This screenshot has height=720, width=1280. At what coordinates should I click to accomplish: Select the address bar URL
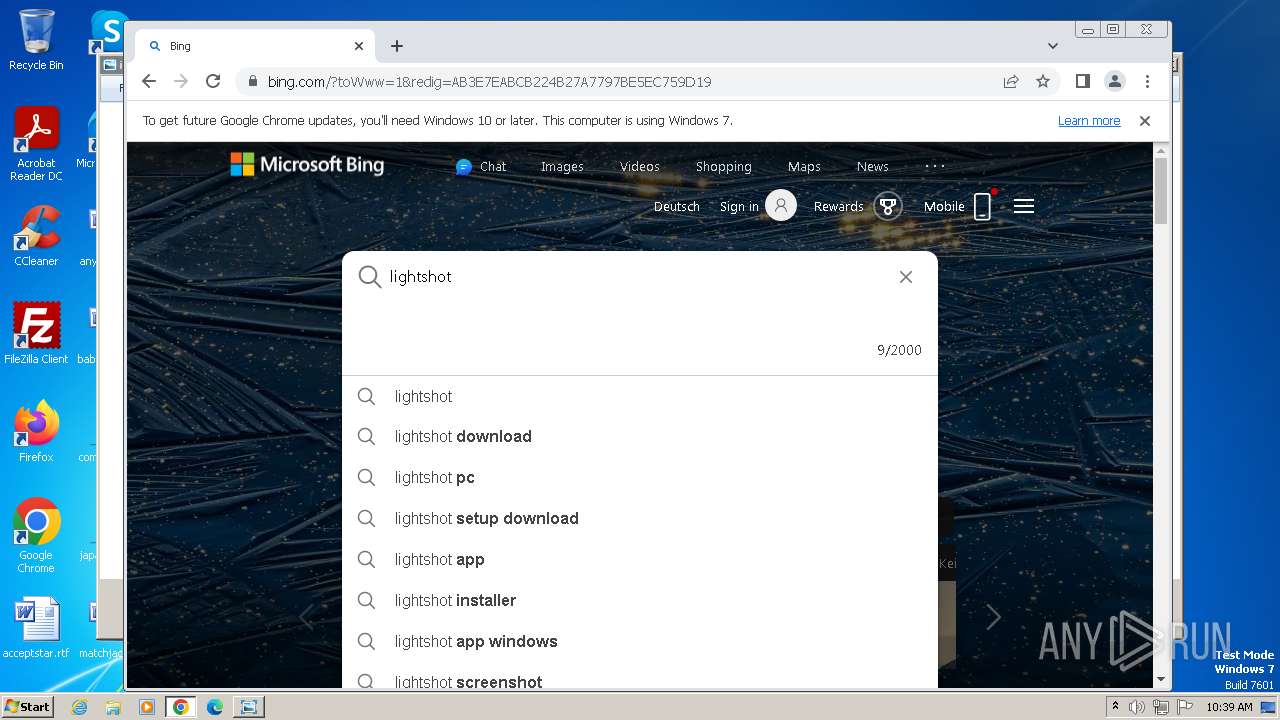click(489, 82)
